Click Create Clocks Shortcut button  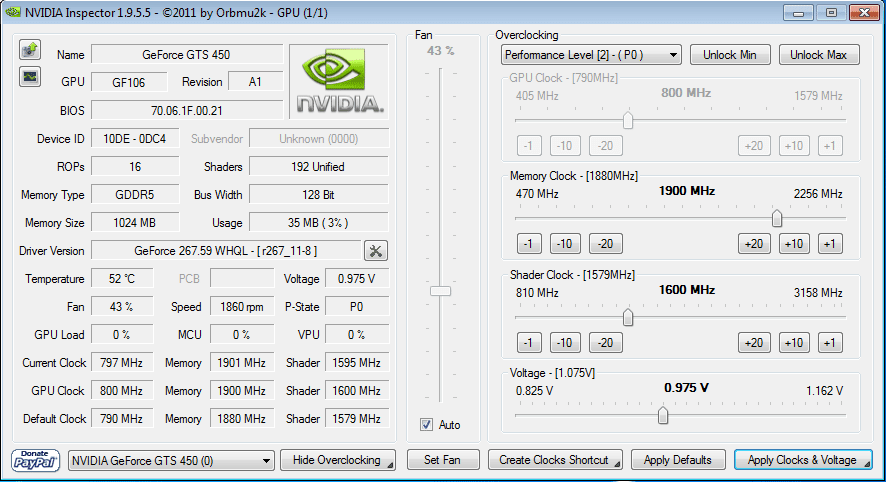point(555,460)
